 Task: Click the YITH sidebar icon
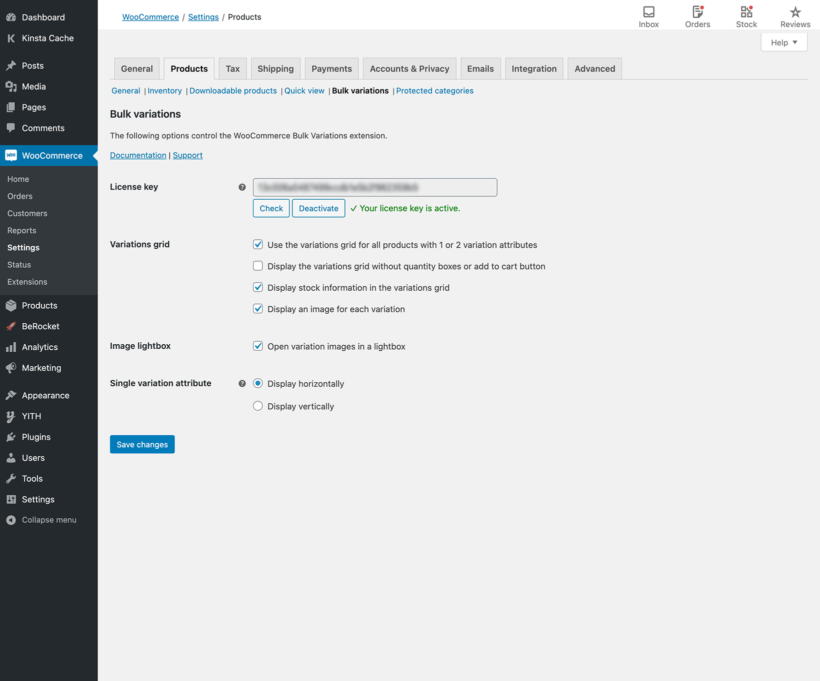click(x=10, y=416)
